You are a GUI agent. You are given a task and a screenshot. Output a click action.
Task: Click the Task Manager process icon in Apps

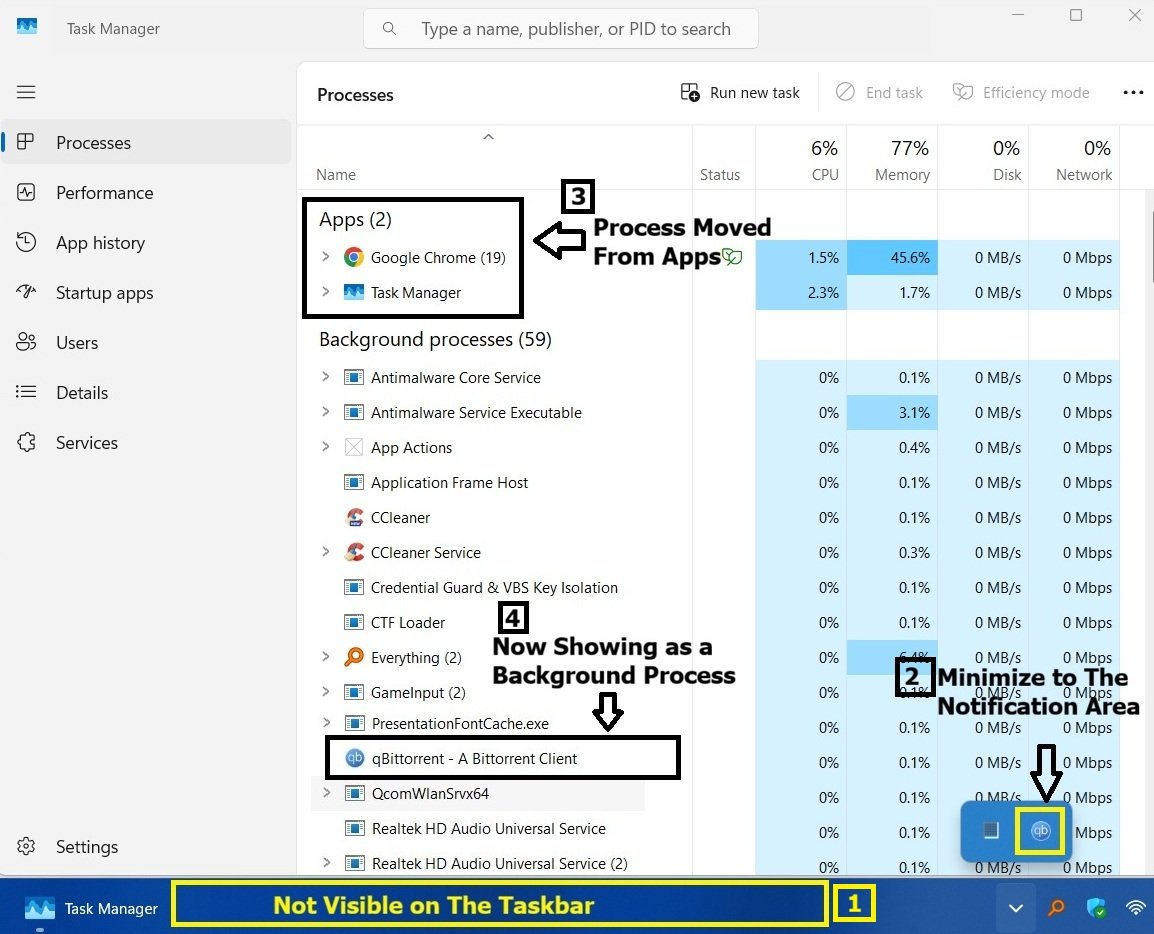[354, 292]
